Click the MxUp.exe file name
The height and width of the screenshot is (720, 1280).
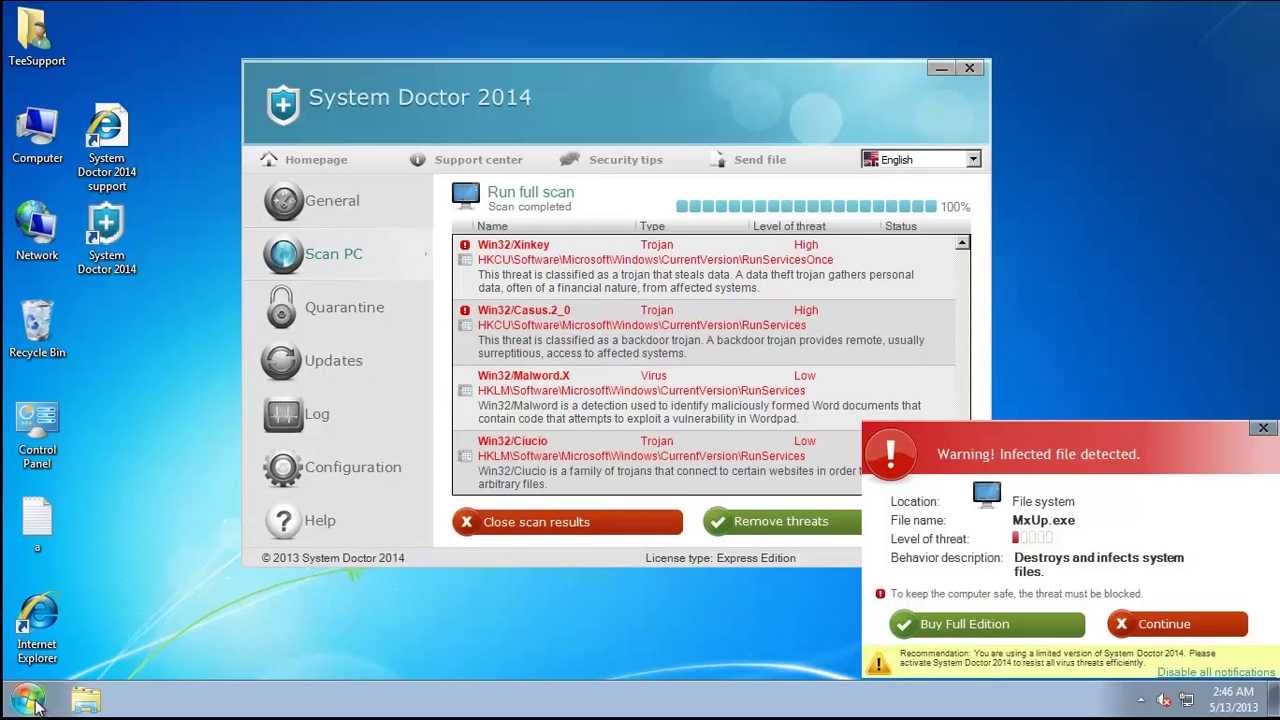(x=1043, y=520)
